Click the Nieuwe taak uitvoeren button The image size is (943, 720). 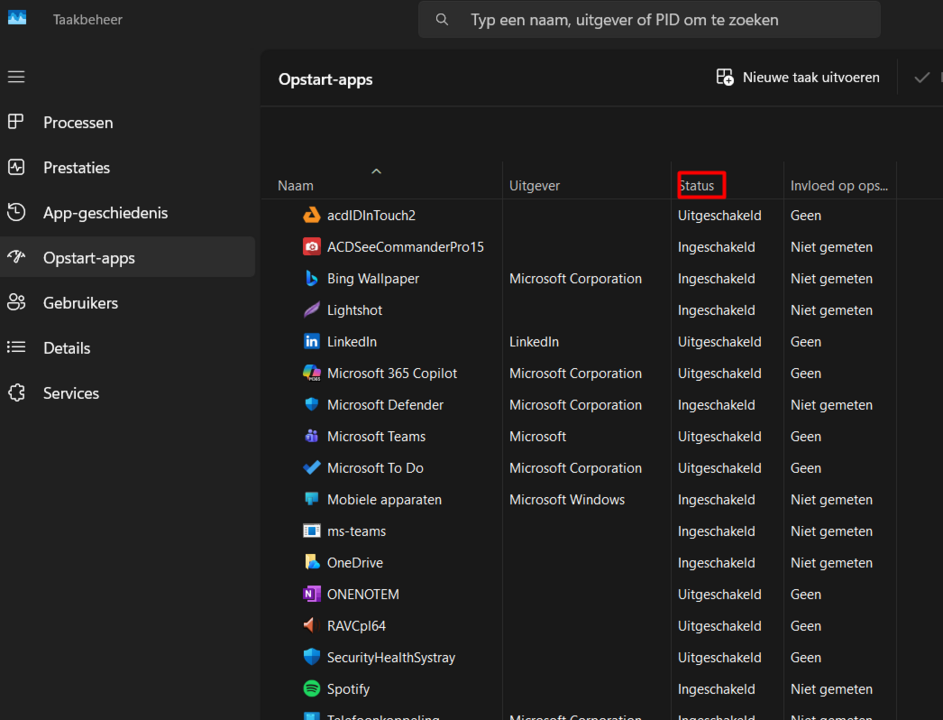pyautogui.click(x=797, y=77)
